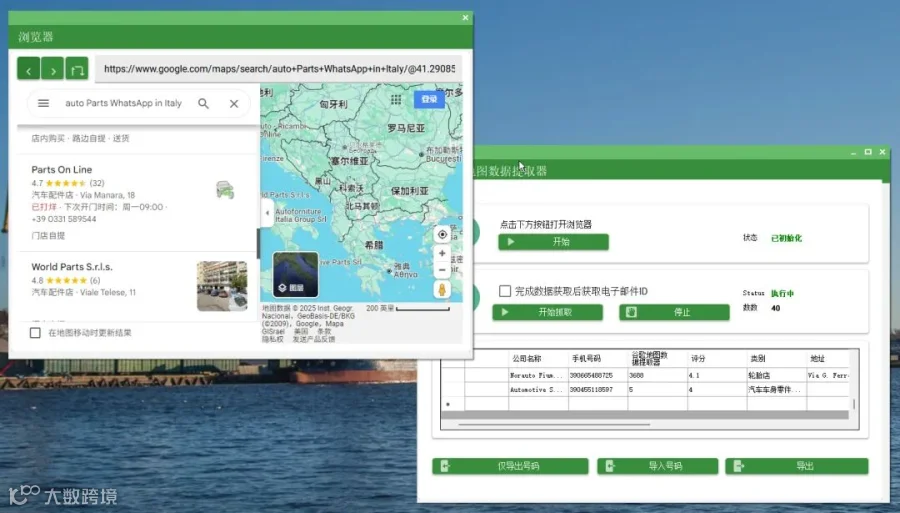Viewport: 900px width, 513px height.
Task: Click the auto Parts WhatsApp search box
Action: [123, 103]
